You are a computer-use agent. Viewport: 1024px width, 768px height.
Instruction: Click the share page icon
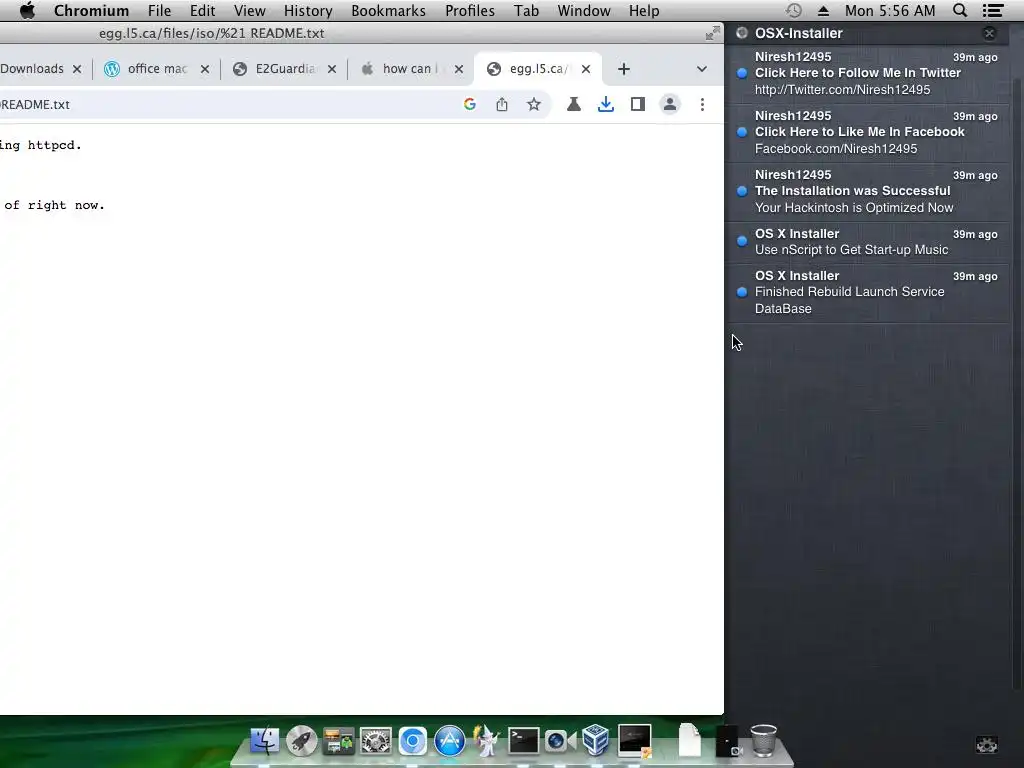point(502,104)
